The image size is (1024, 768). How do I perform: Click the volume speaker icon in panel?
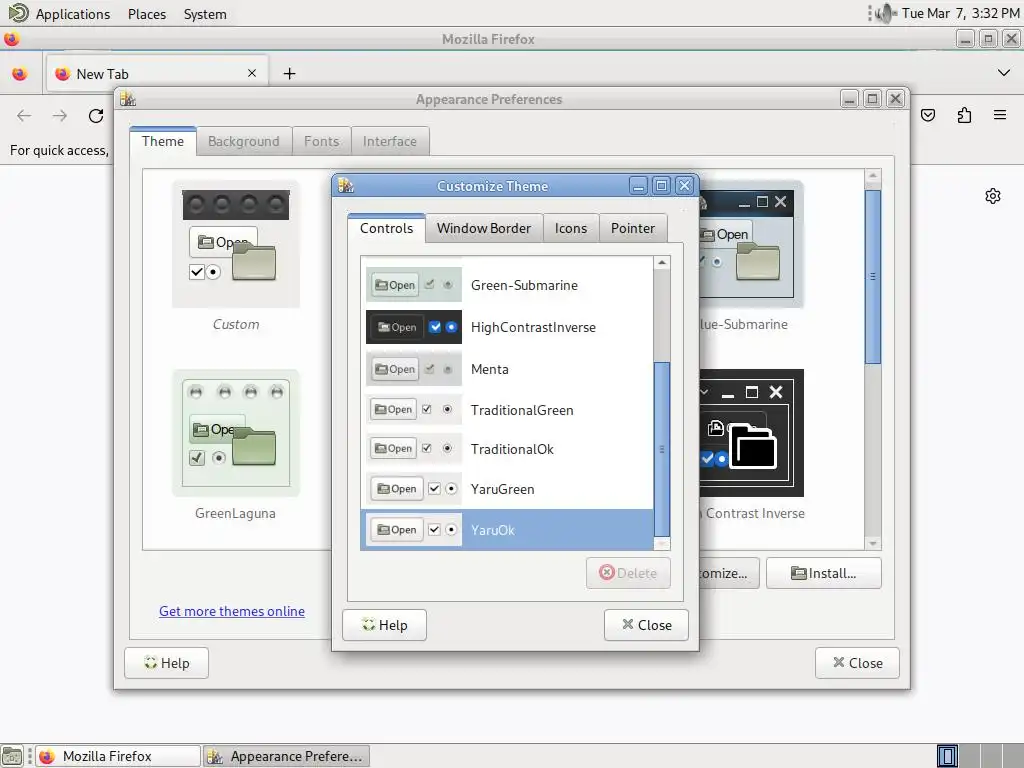coord(886,14)
